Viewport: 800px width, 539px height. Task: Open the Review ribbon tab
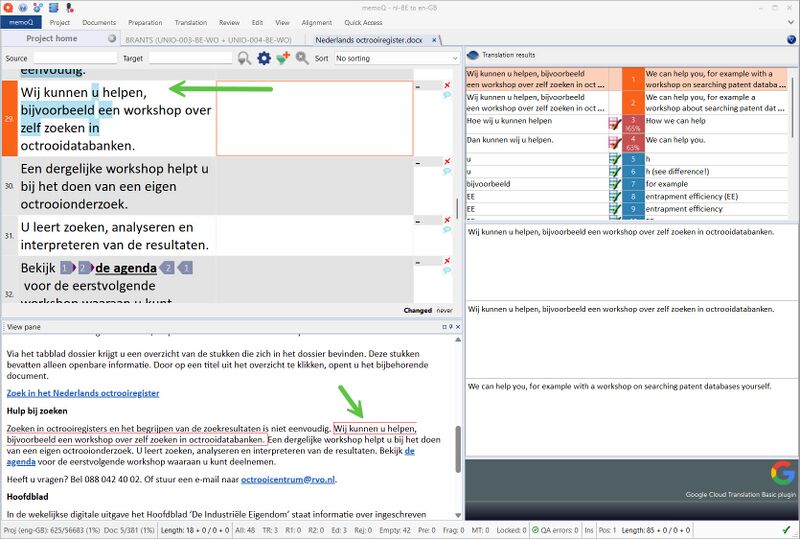229,22
